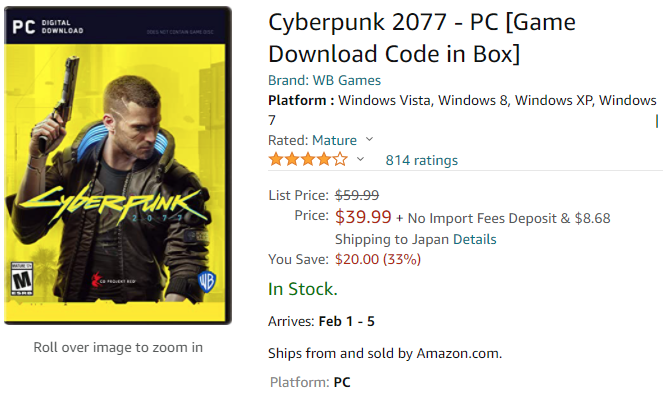Click the $39.99 price text
Image resolution: width=667 pixels, height=398 pixels.
363,217
